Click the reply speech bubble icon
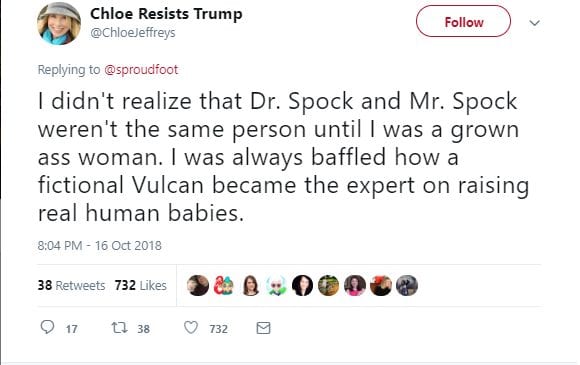The height and width of the screenshot is (365, 580). point(47,327)
